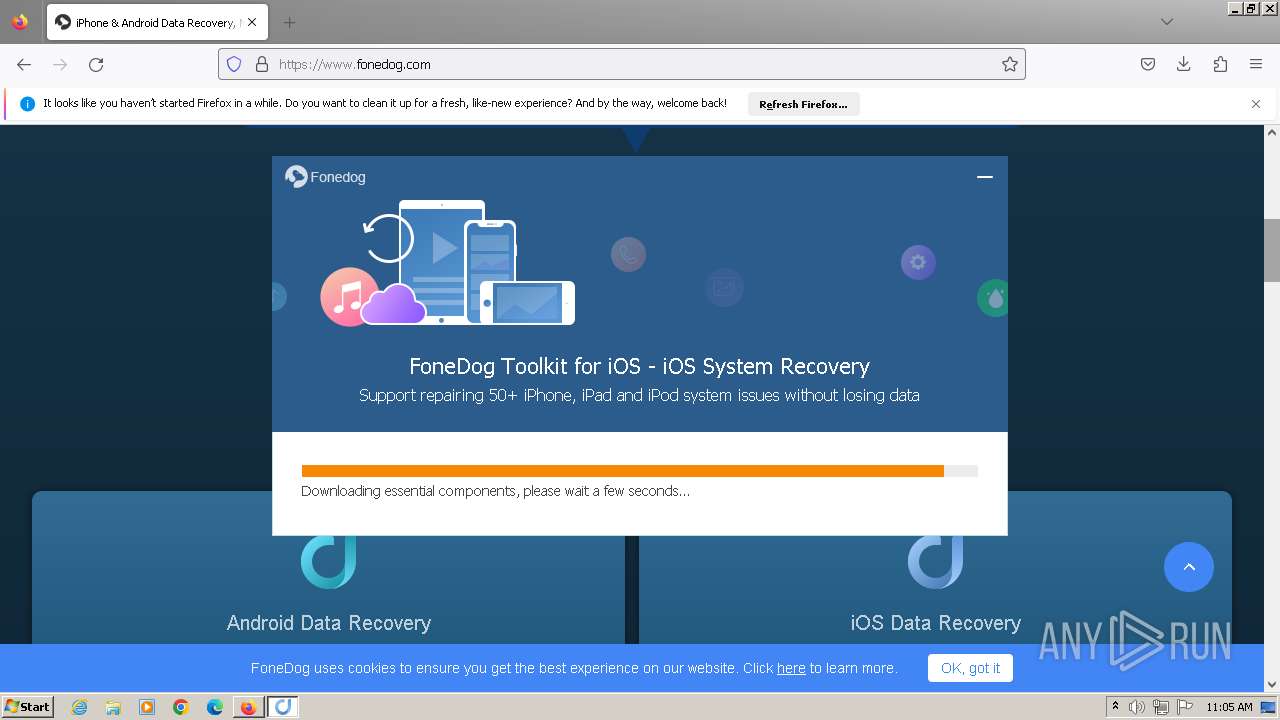The height and width of the screenshot is (720, 1280).
Task: Open the Save to Pocket icon
Action: point(1148,64)
